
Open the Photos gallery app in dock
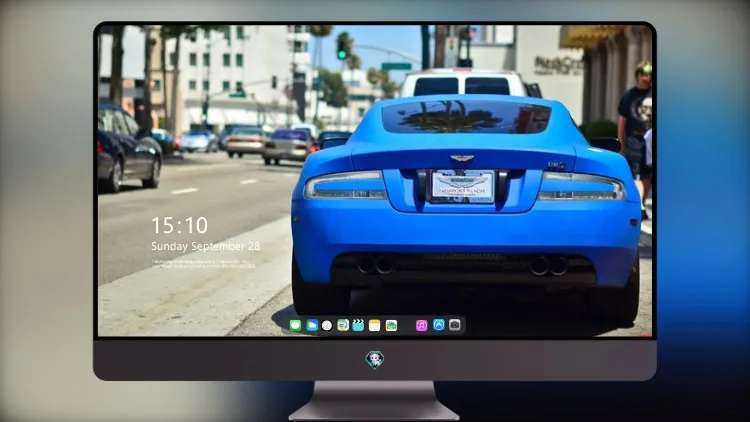[x=391, y=325]
